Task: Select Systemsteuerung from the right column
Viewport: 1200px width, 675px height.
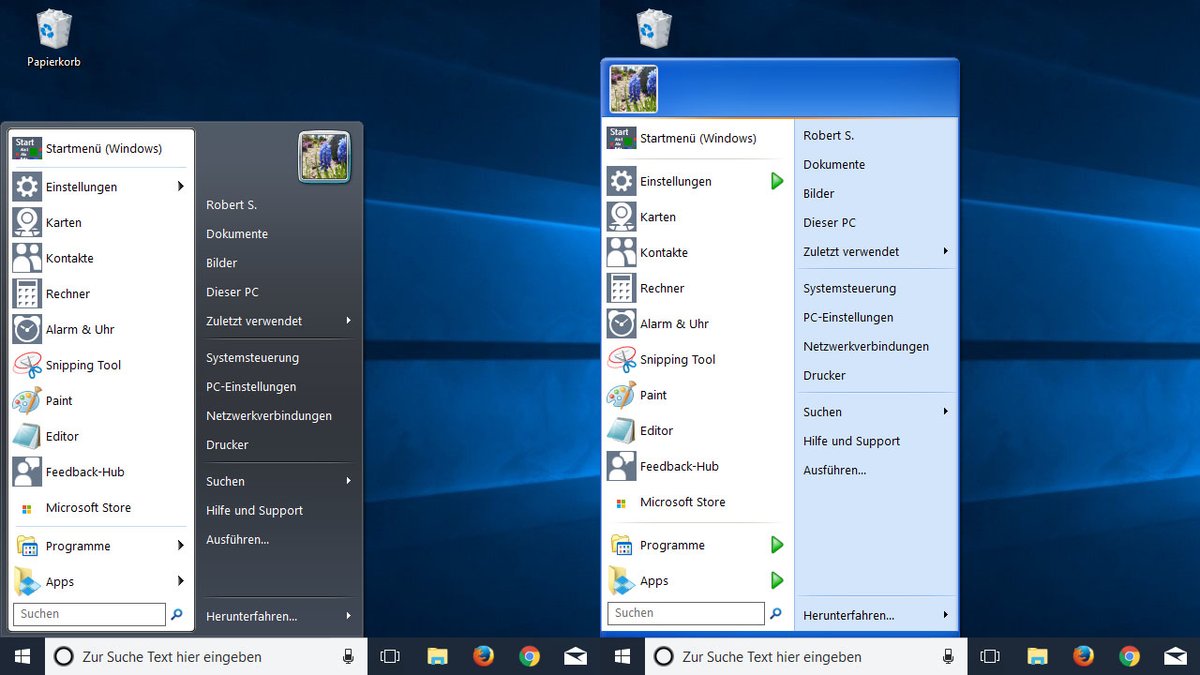Action: [x=253, y=357]
